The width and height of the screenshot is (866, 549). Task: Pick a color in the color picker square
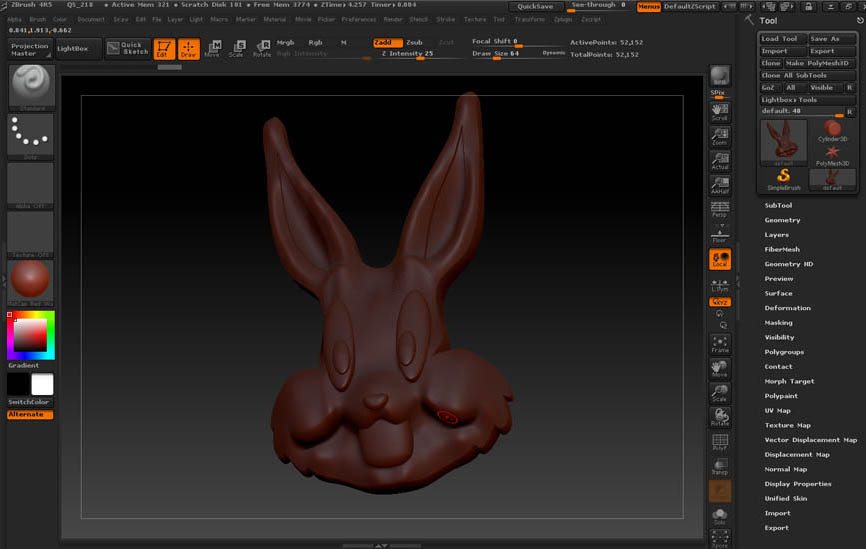[x=30, y=335]
